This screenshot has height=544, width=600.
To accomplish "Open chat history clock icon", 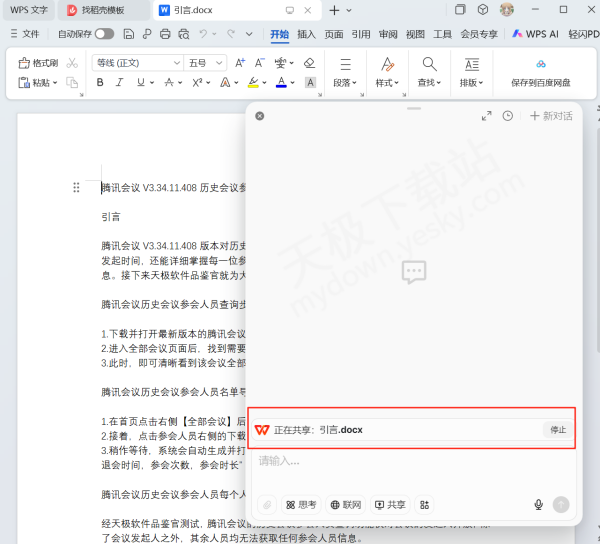I will click(508, 116).
